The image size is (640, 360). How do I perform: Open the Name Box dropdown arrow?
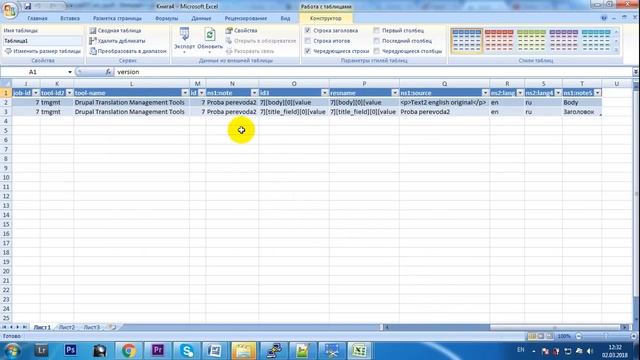70,72
